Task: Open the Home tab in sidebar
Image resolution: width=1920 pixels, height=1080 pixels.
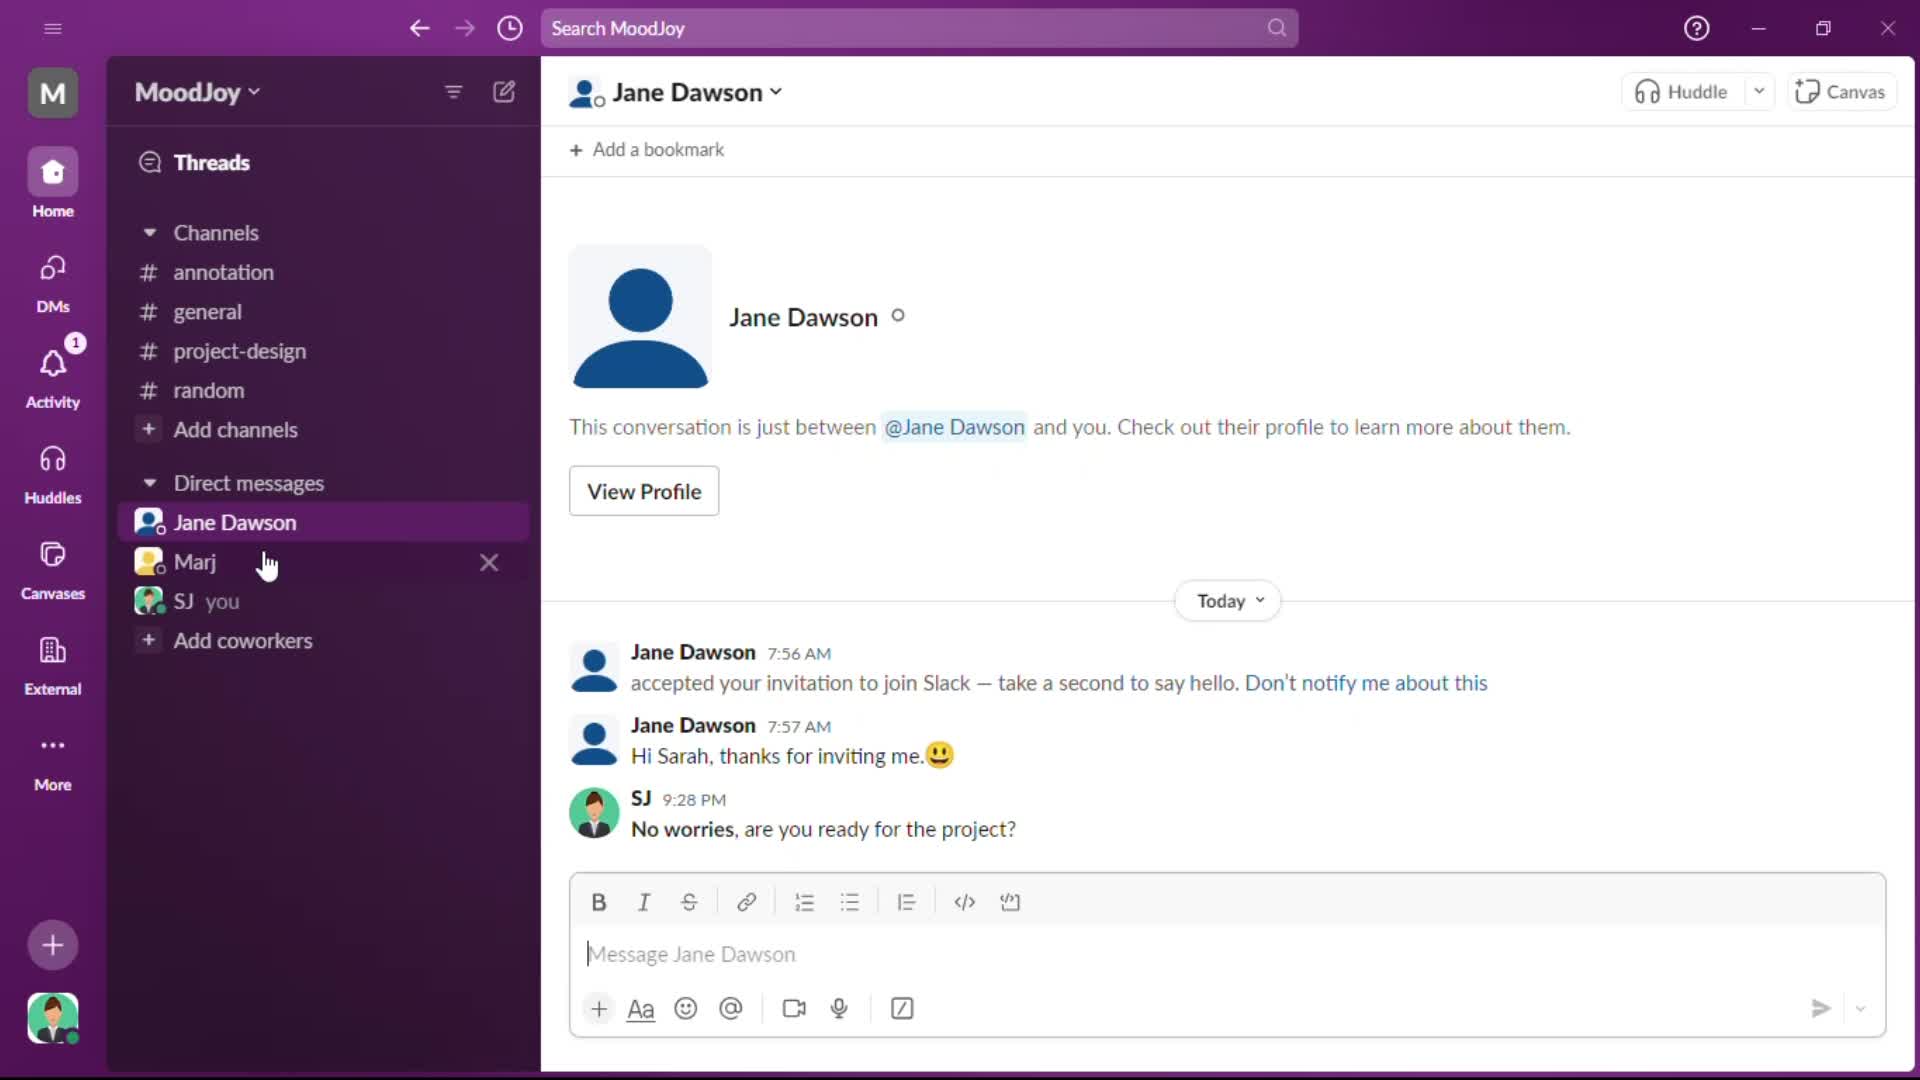Action: [x=53, y=184]
